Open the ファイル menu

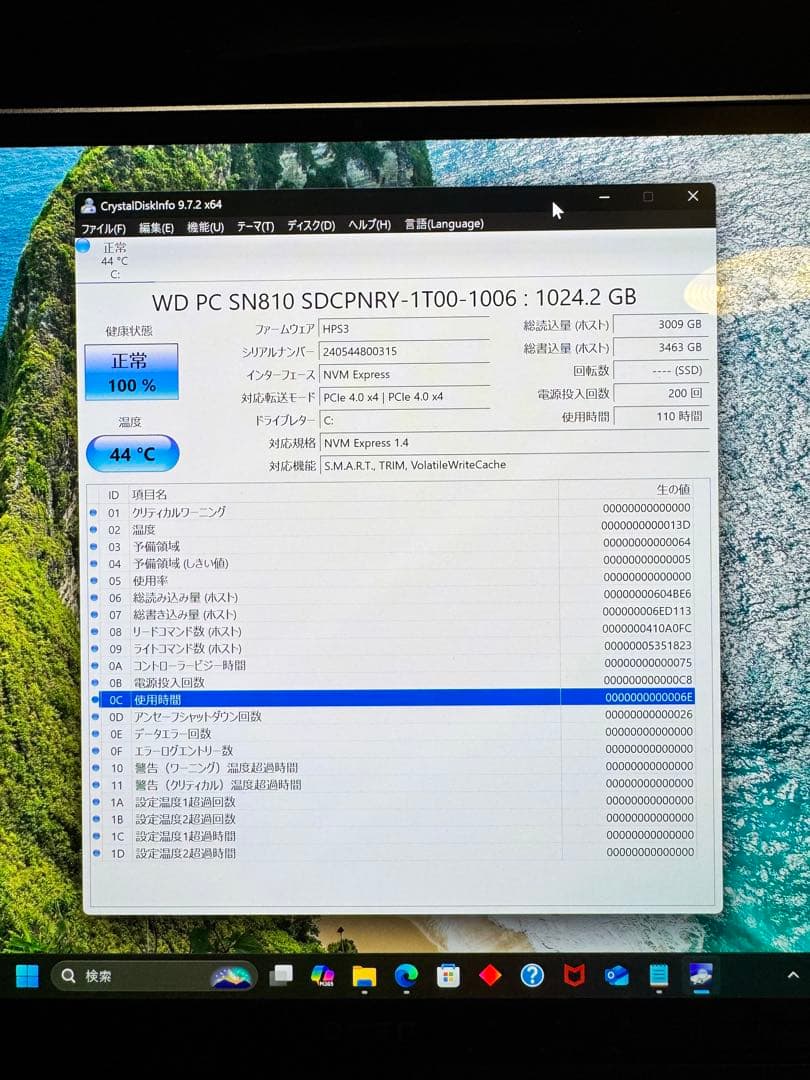click(105, 224)
